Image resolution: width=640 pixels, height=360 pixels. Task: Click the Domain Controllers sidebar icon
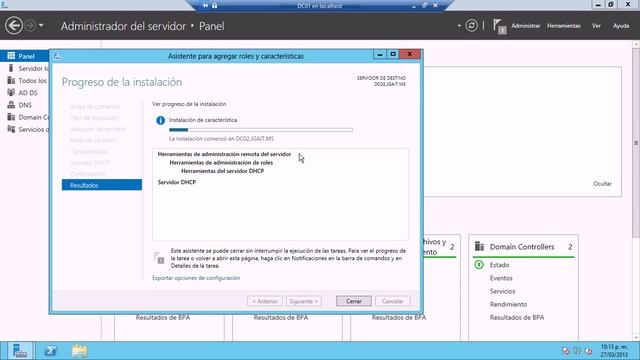click(11, 117)
